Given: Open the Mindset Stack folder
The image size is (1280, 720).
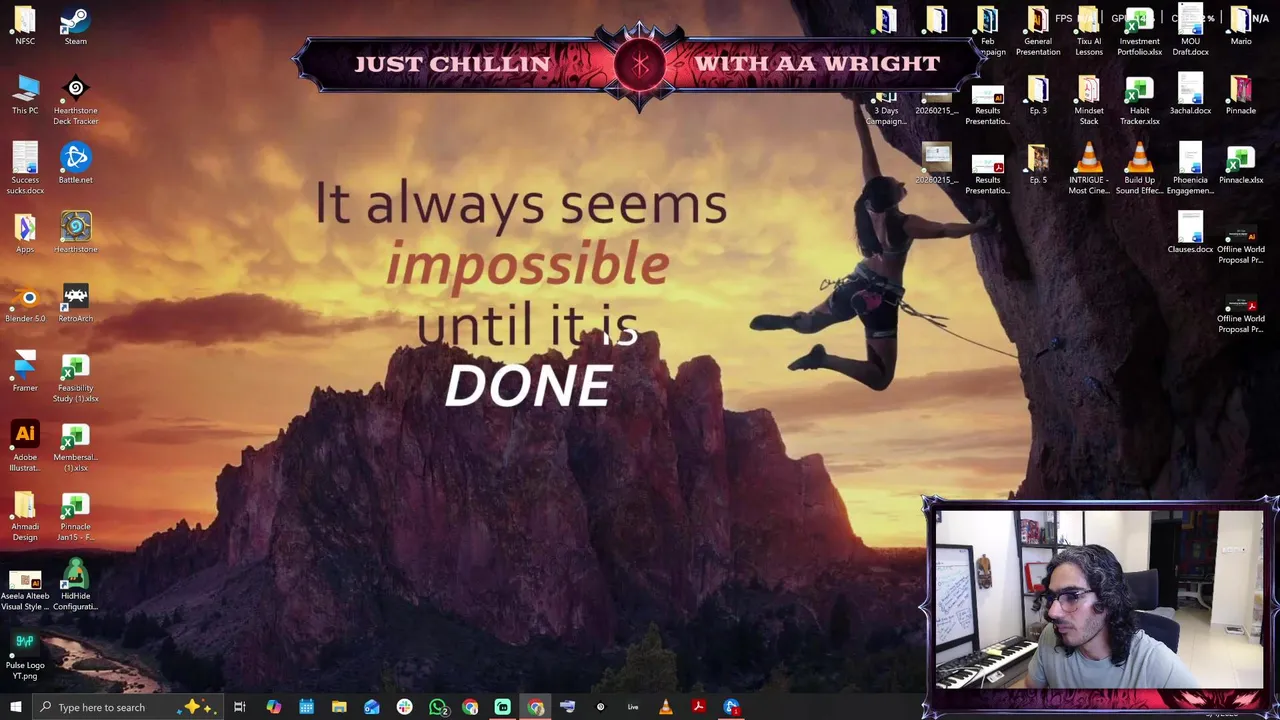Looking at the screenshot, I should (1089, 100).
